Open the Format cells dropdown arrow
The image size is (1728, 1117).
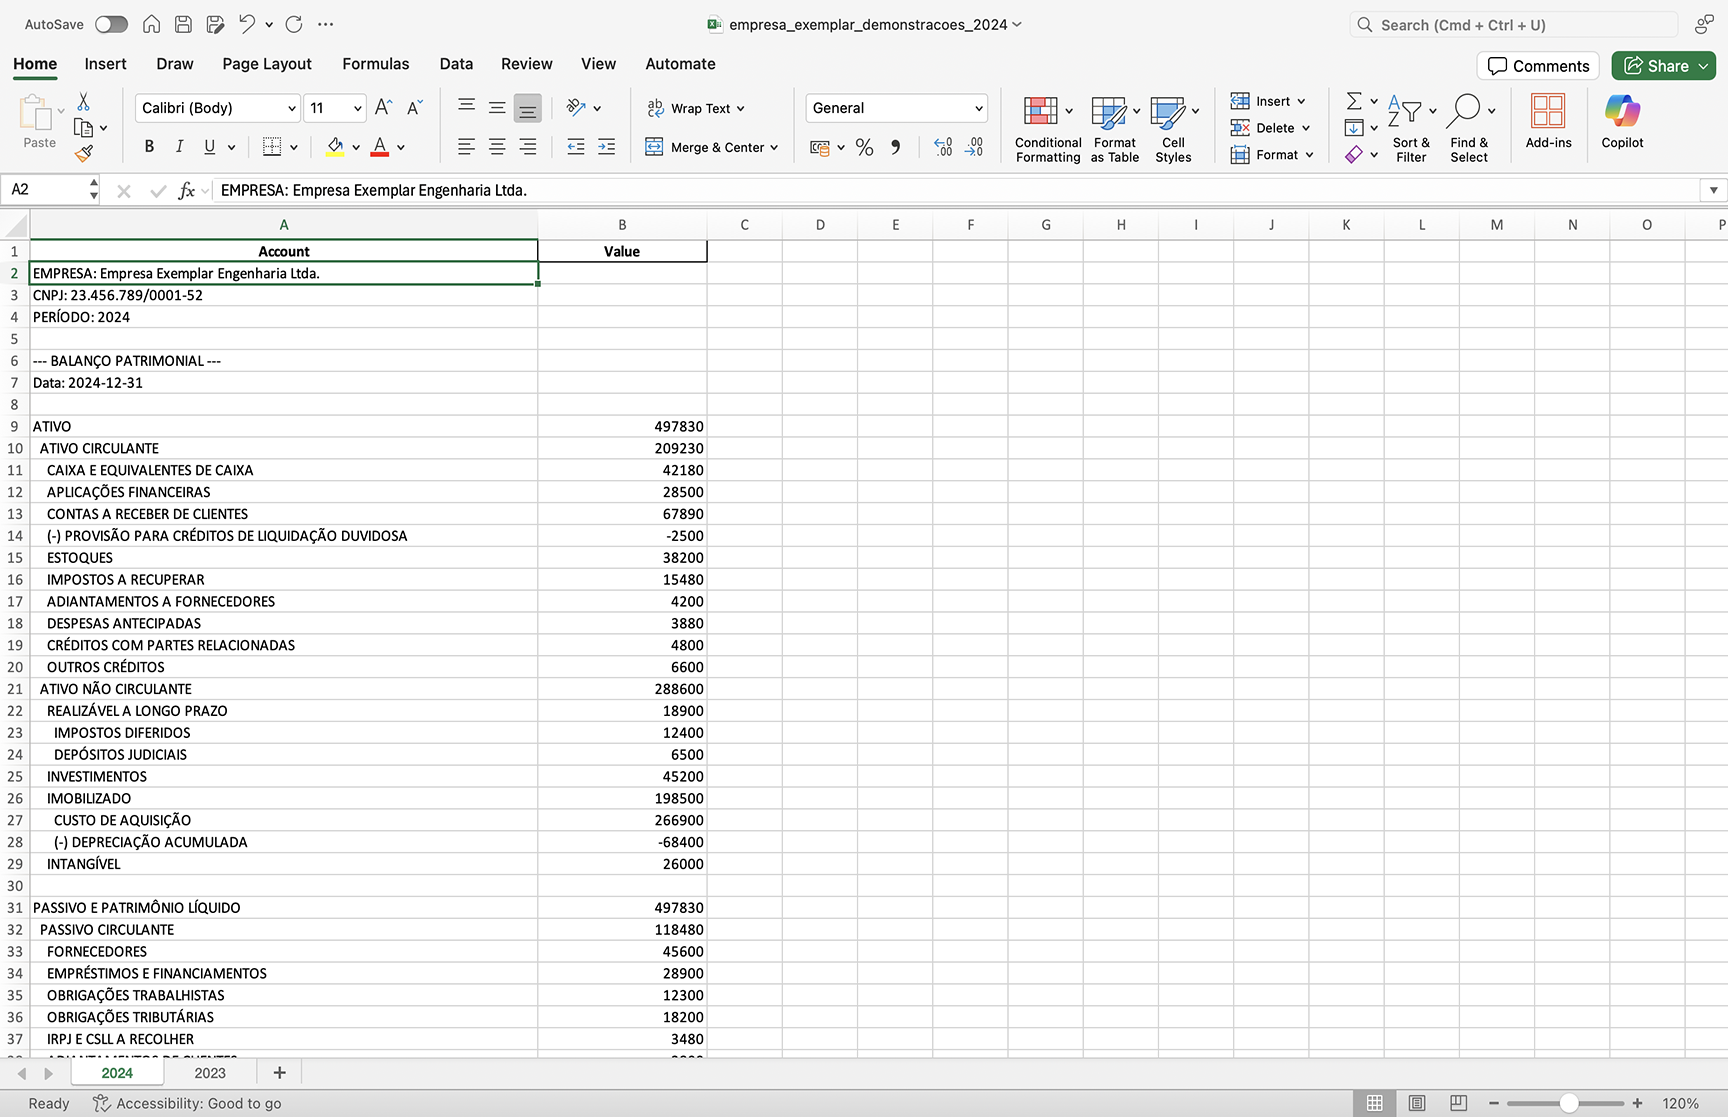click(1309, 155)
